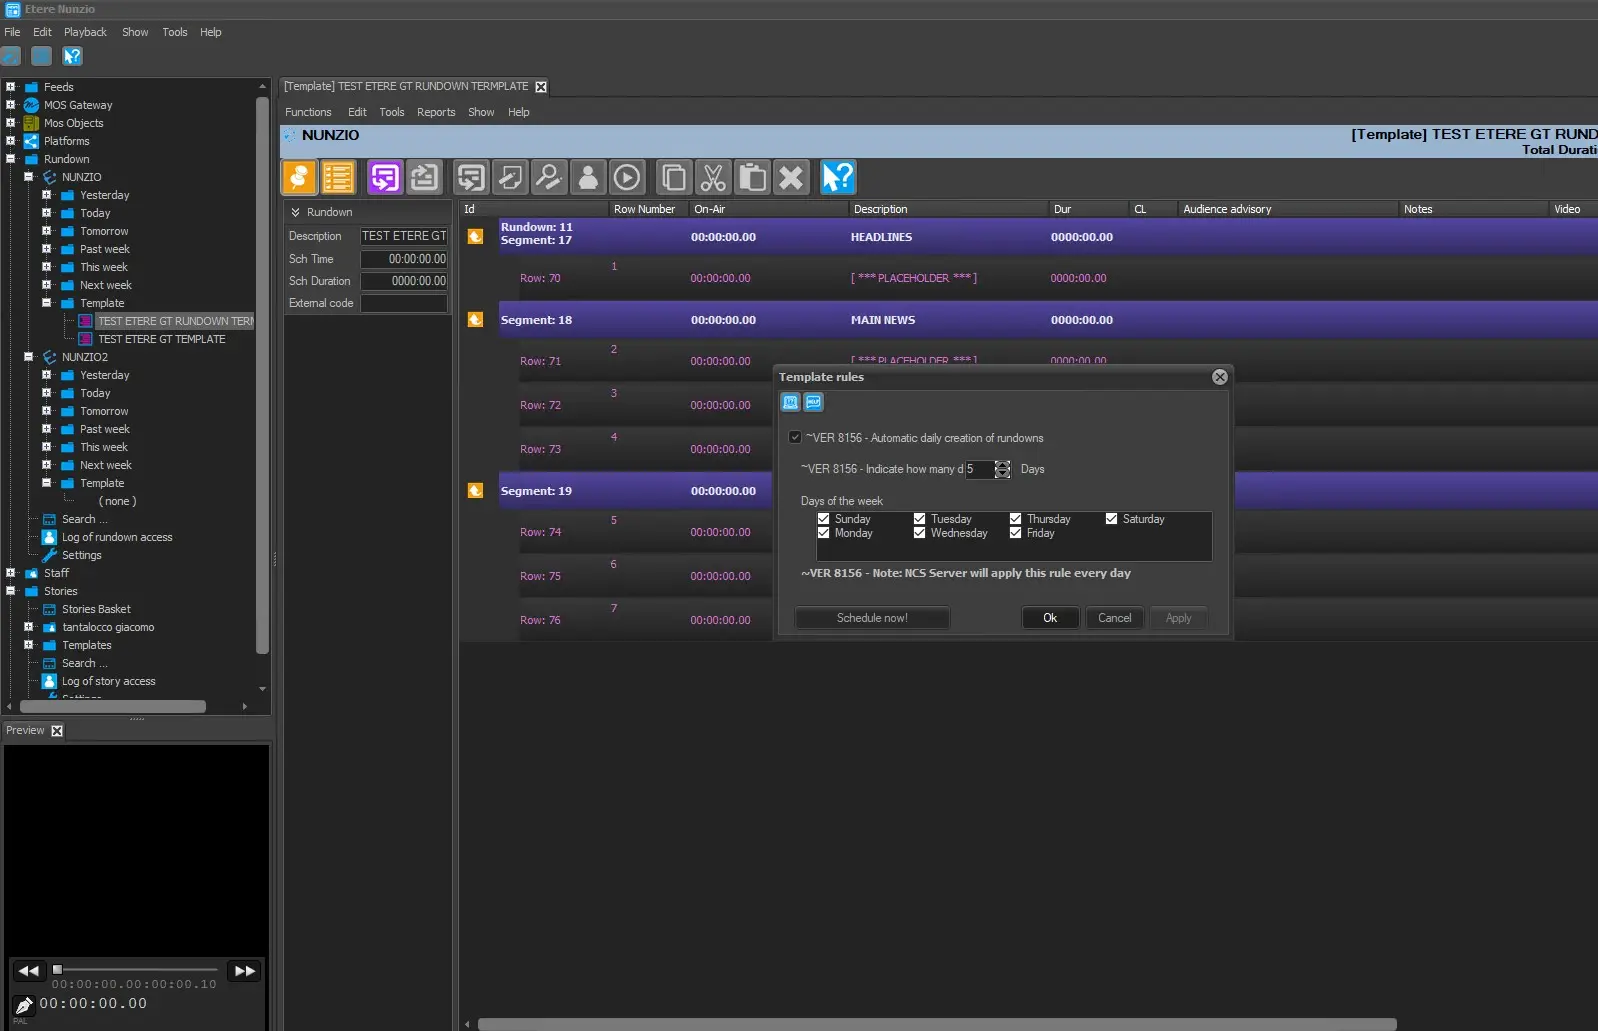Screen dimensions: 1598x1031
Task: Click the orange pushpin toolbar icon
Action: coord(299,178)
